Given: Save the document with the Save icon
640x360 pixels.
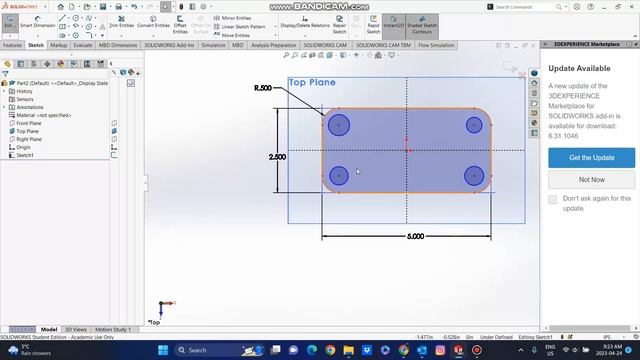Looking at the screenshot, I should coord(103,7).
